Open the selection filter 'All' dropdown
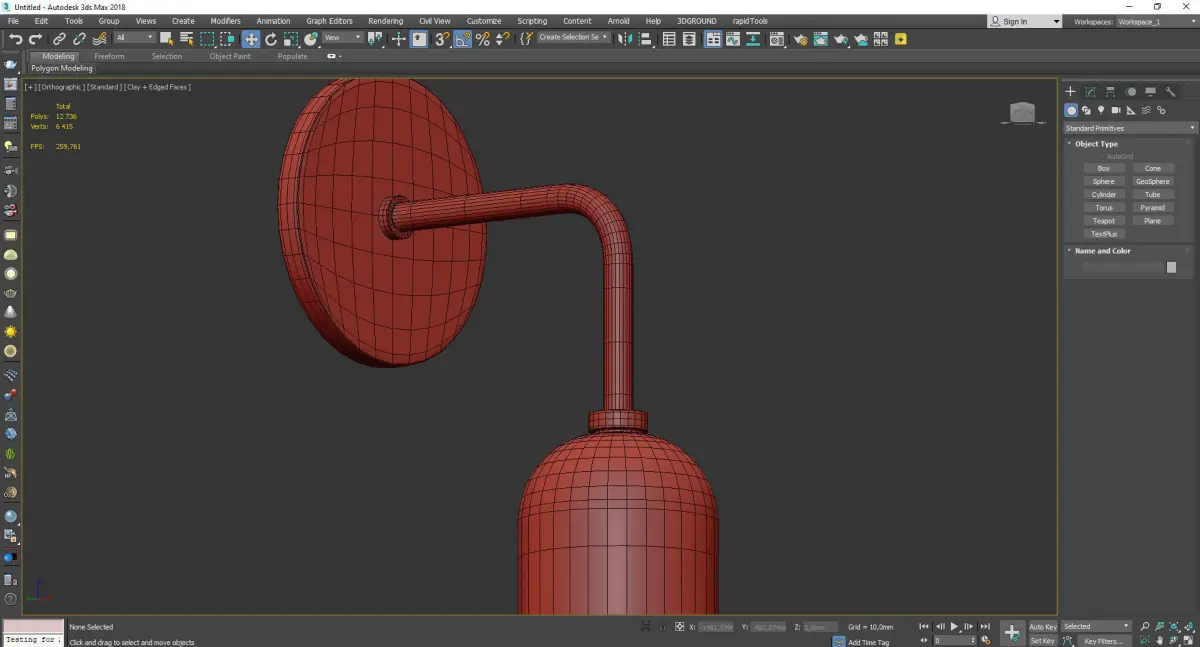 coord(135,38)
